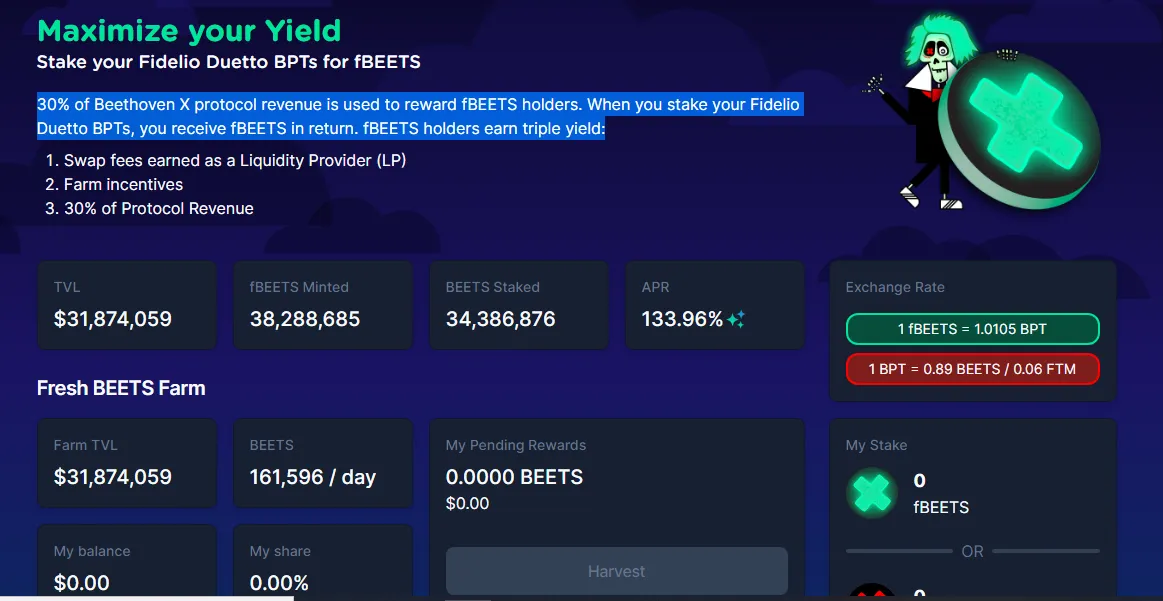The width and height of the screenshot is (1163, 601).
Task: Click the BEETS 161,596 / day card
Action: (x=323, y=463)
